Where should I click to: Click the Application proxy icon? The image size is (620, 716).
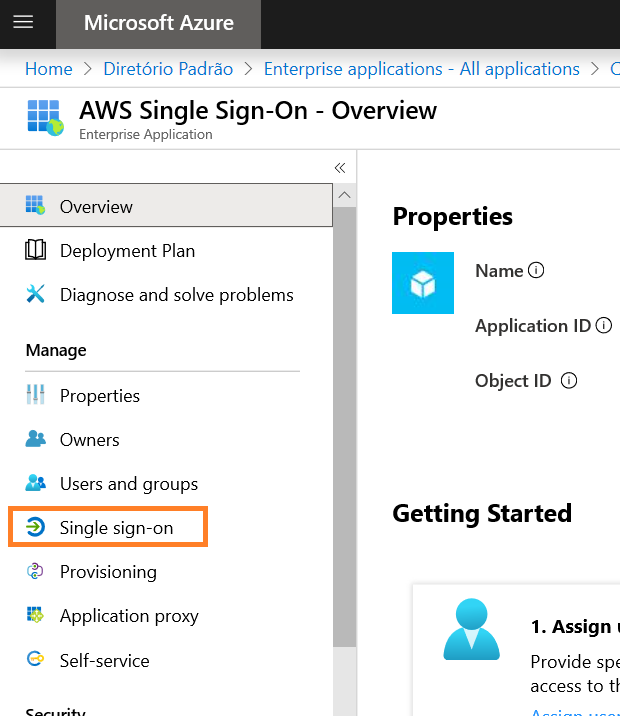point(36,616)
